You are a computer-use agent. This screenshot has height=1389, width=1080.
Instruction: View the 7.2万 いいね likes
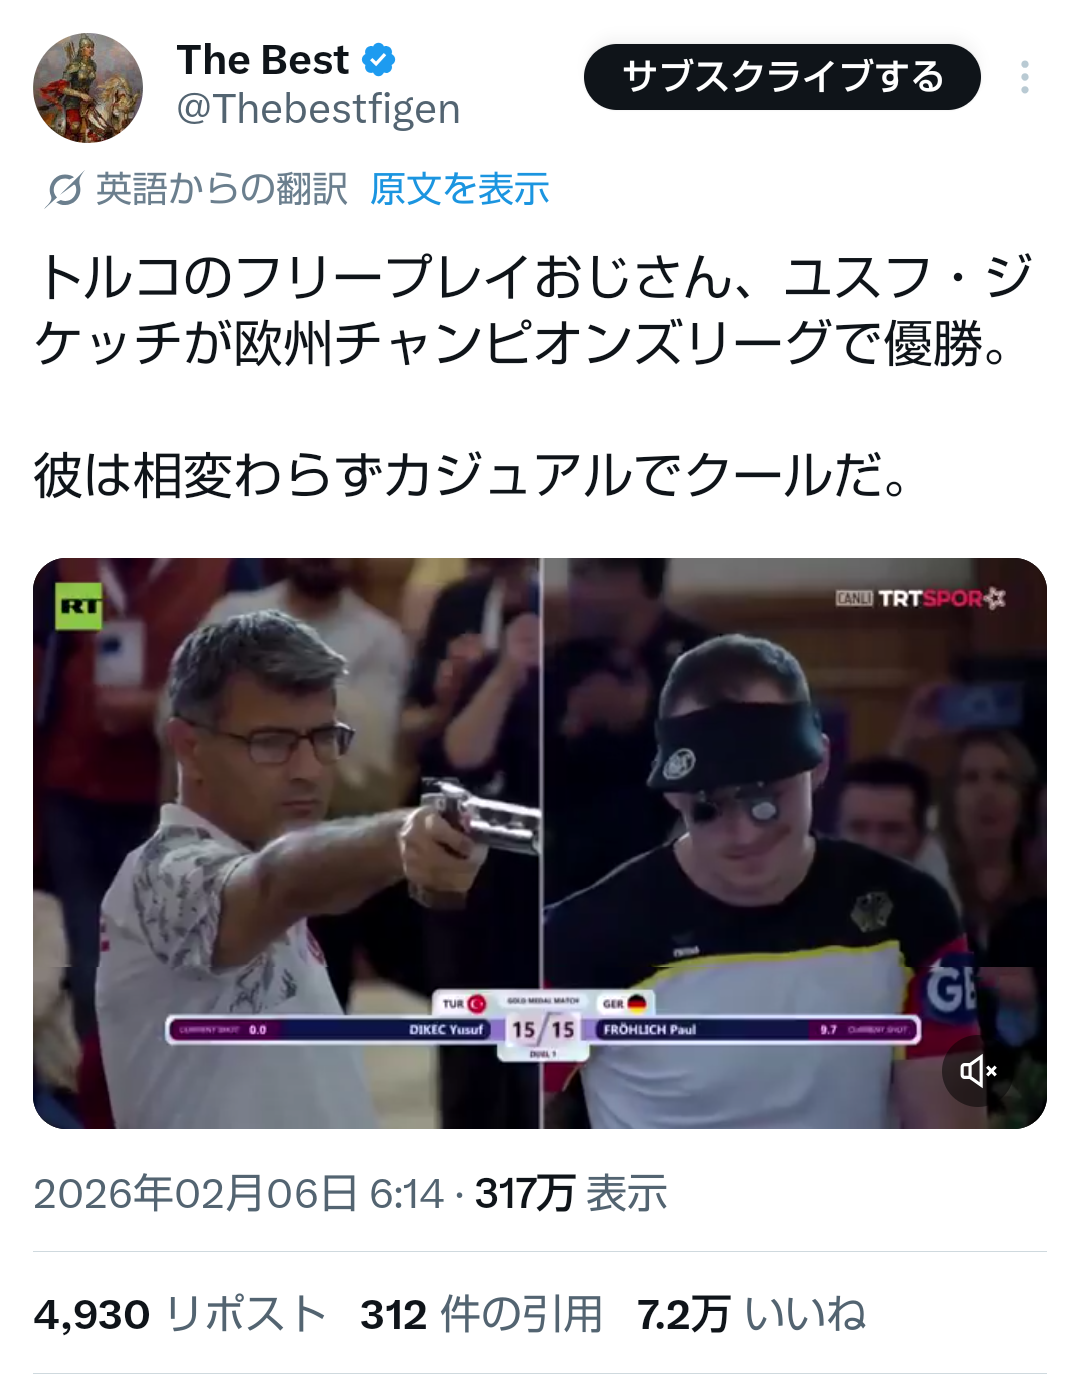751,1314
